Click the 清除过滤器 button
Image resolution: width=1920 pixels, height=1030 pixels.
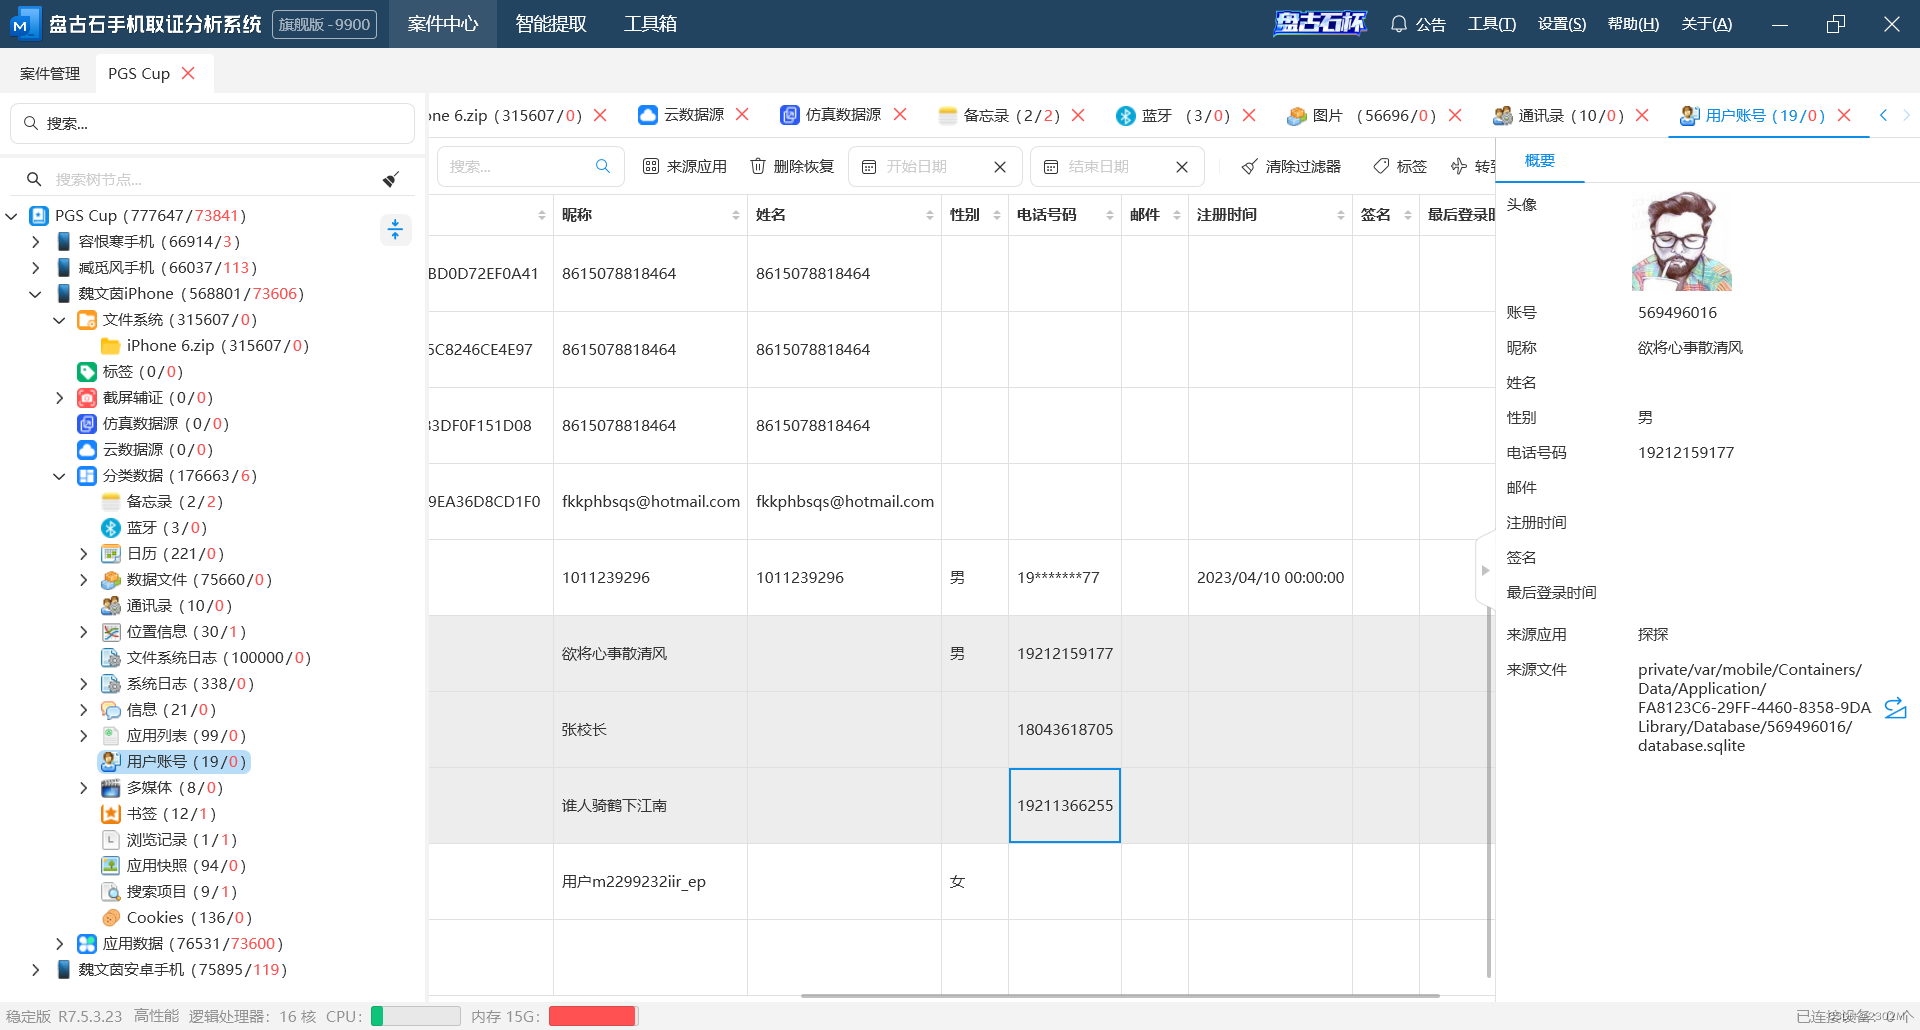(1291, 166)
